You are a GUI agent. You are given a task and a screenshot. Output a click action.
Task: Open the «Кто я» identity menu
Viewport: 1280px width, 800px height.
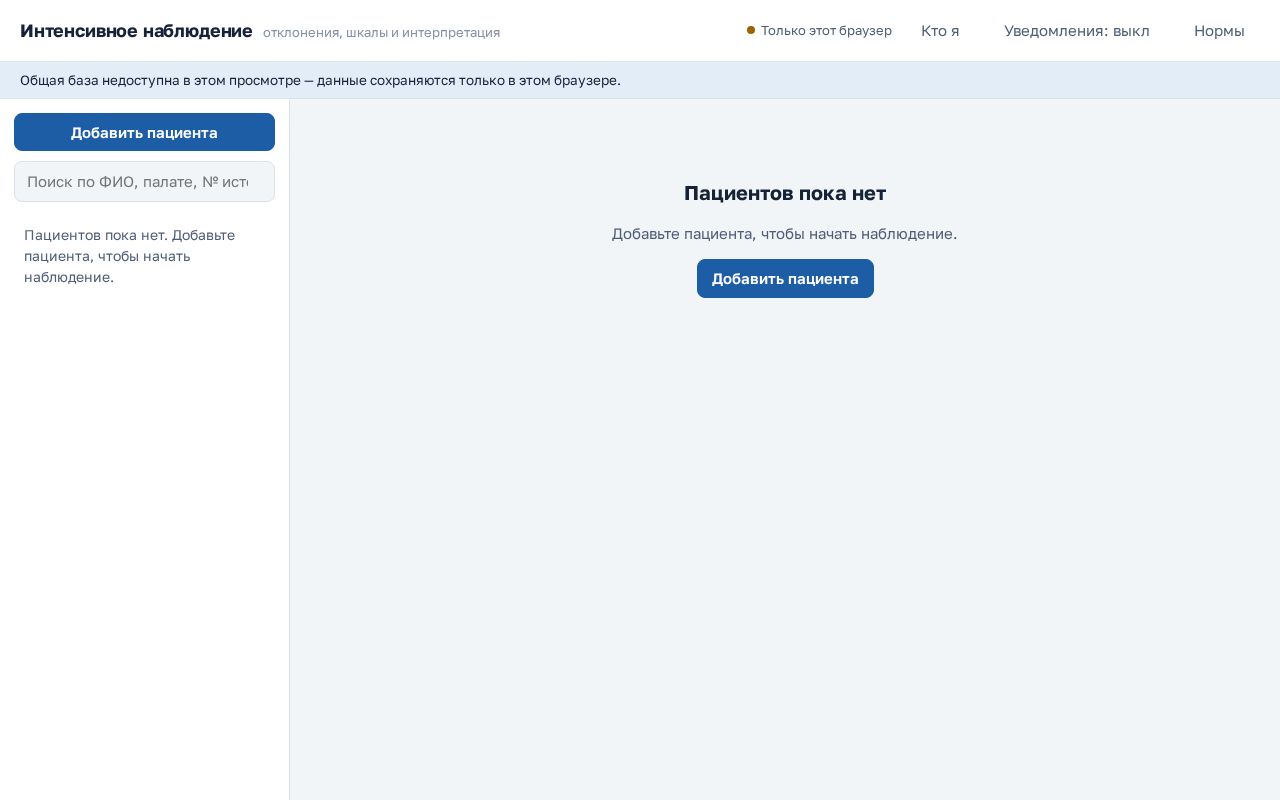(x=940, y=31)
